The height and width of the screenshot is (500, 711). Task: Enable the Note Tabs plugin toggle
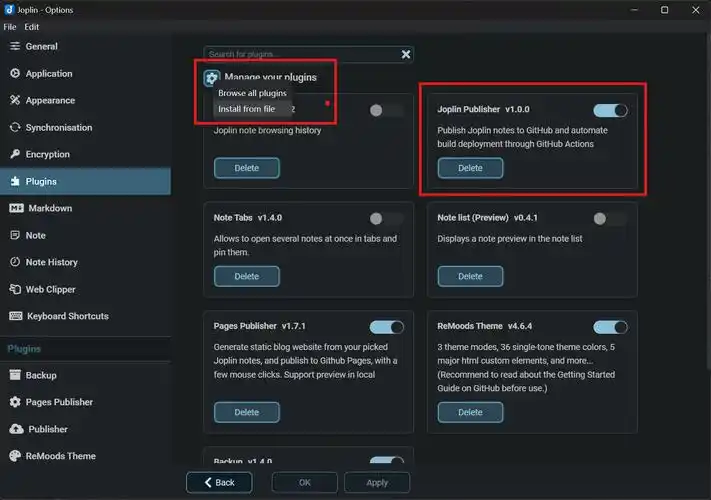[x=386, y=218]
